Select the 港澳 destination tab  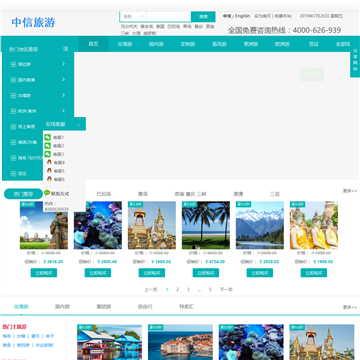click(238, 194)
